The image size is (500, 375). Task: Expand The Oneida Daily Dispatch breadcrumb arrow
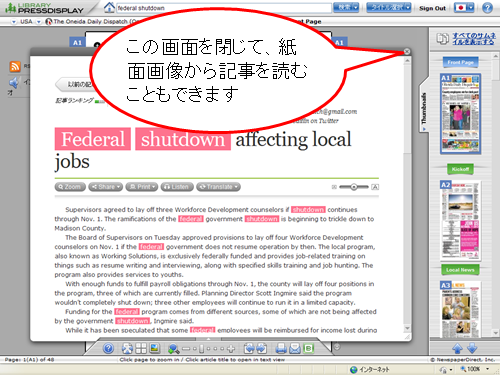pos(39,22)
